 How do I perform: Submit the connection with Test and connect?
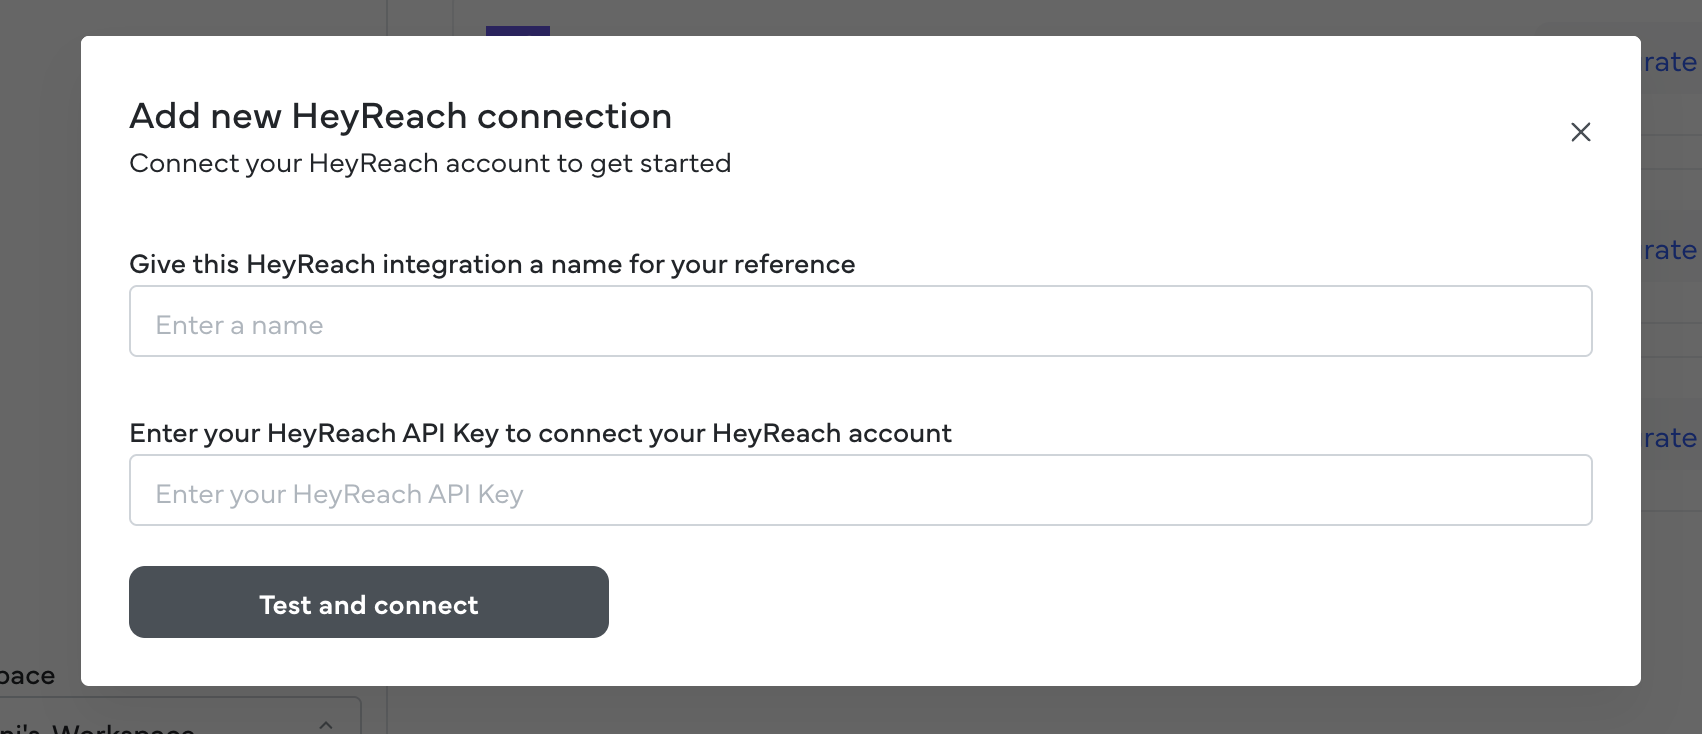click(369, 602)
